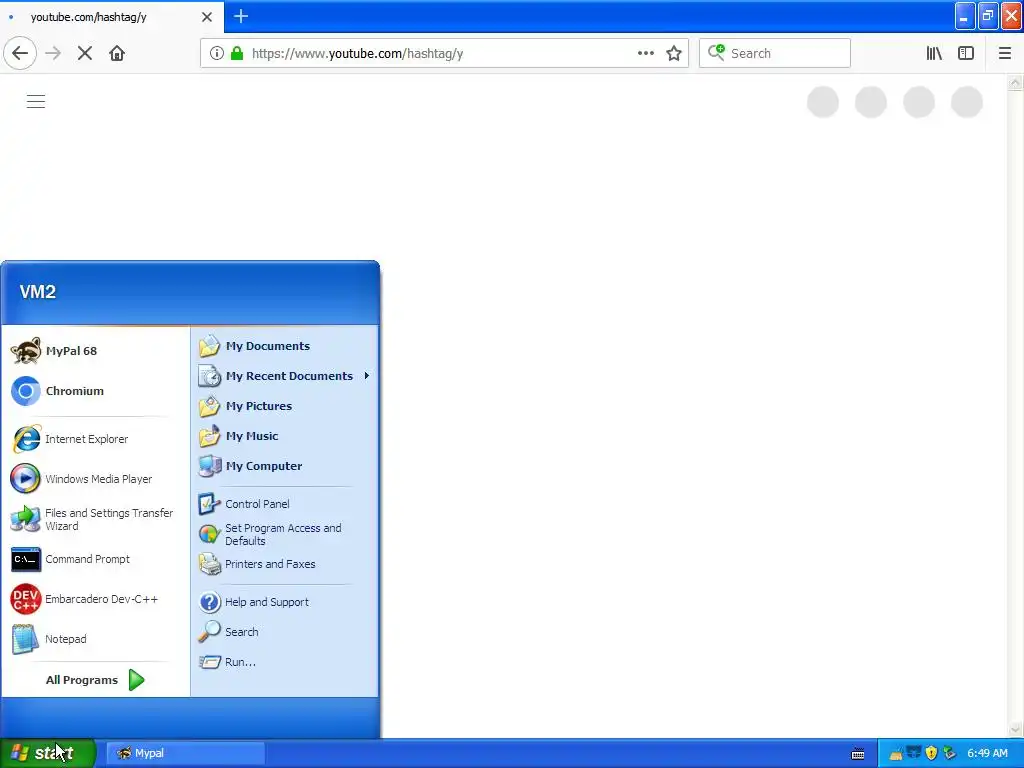Open Notepad
1024x768 pixels.
(95, 639)
